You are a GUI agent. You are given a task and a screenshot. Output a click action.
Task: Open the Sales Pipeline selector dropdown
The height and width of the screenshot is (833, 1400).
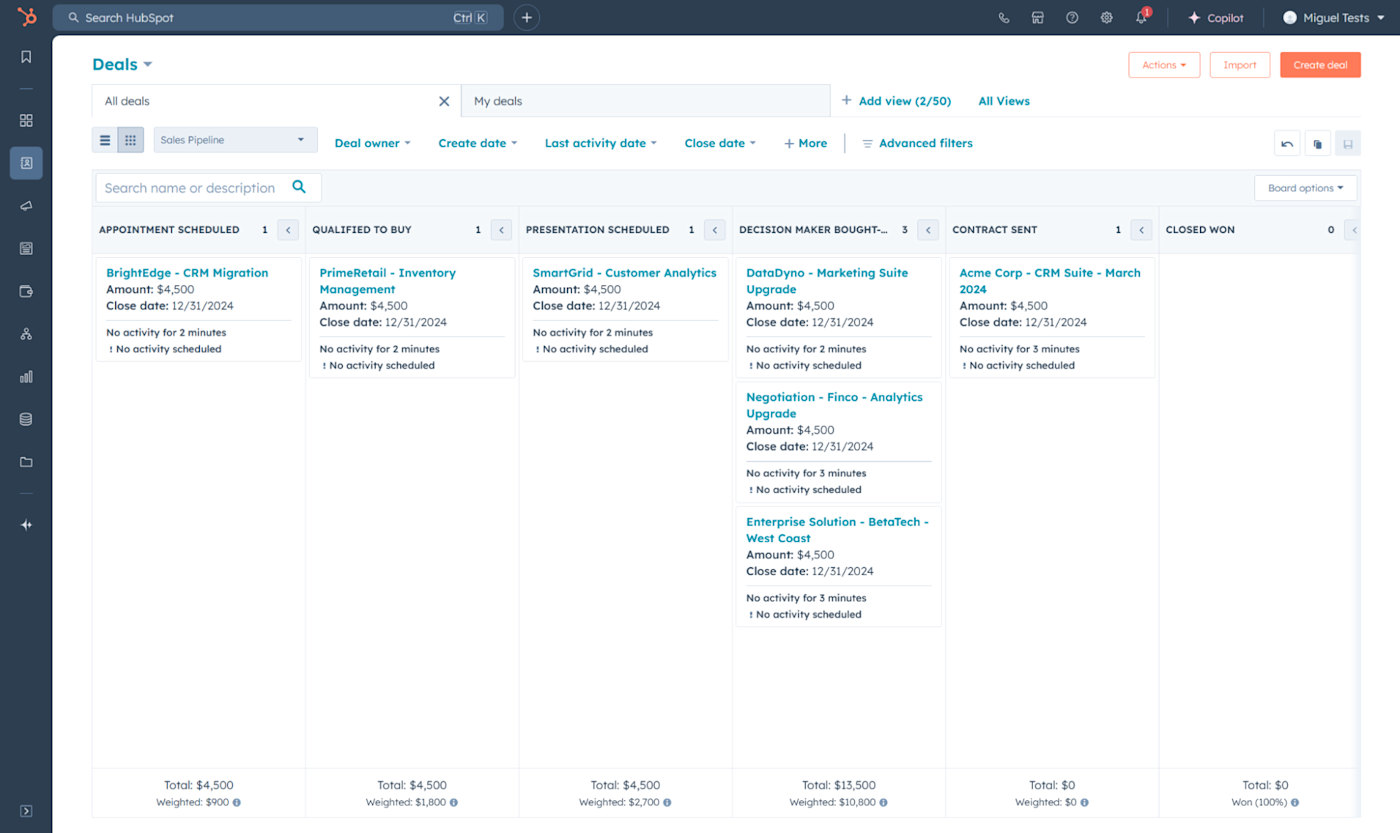(235, 140)
